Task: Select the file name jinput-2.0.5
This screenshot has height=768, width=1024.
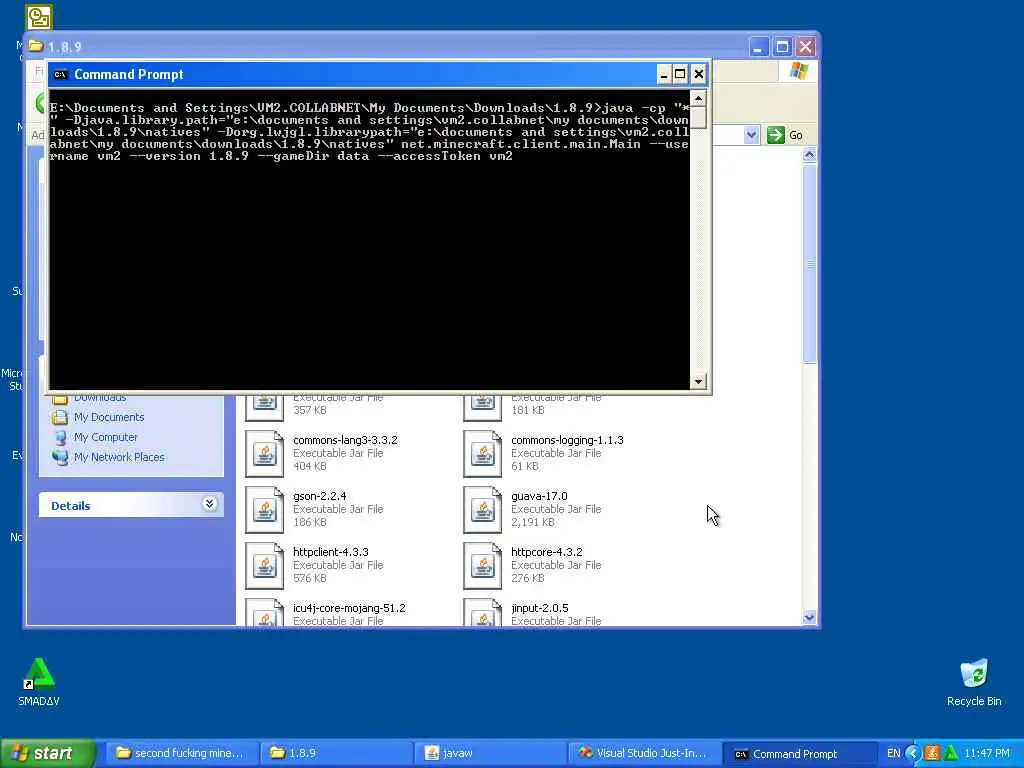Action: click(x=539, y=608)
